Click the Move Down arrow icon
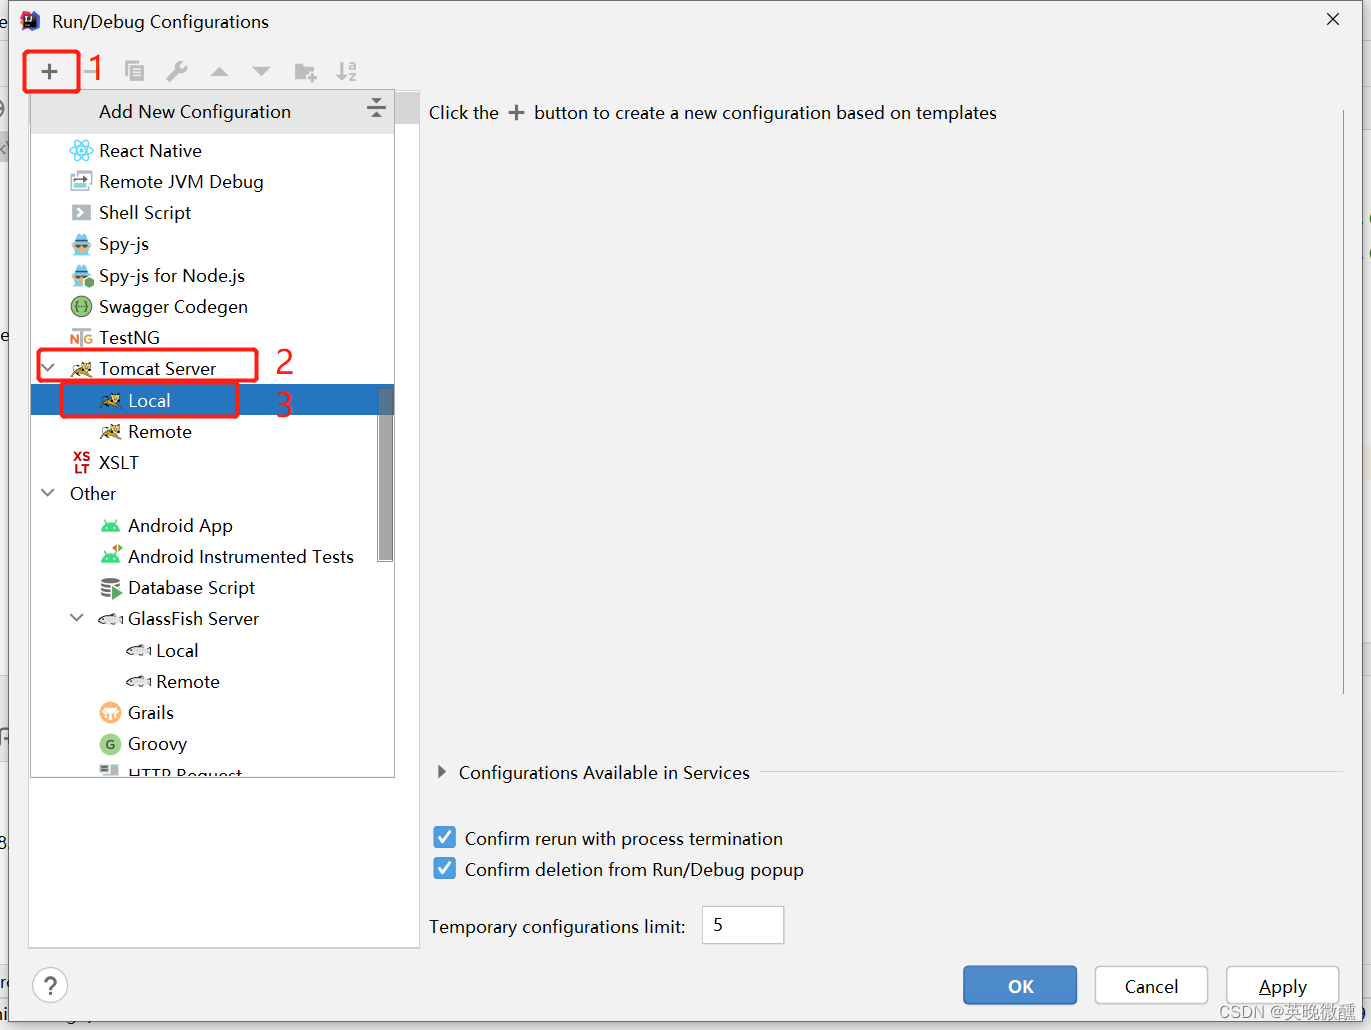The width and height of the screenshot is (1371, 1030). click(x=261, y=71)
